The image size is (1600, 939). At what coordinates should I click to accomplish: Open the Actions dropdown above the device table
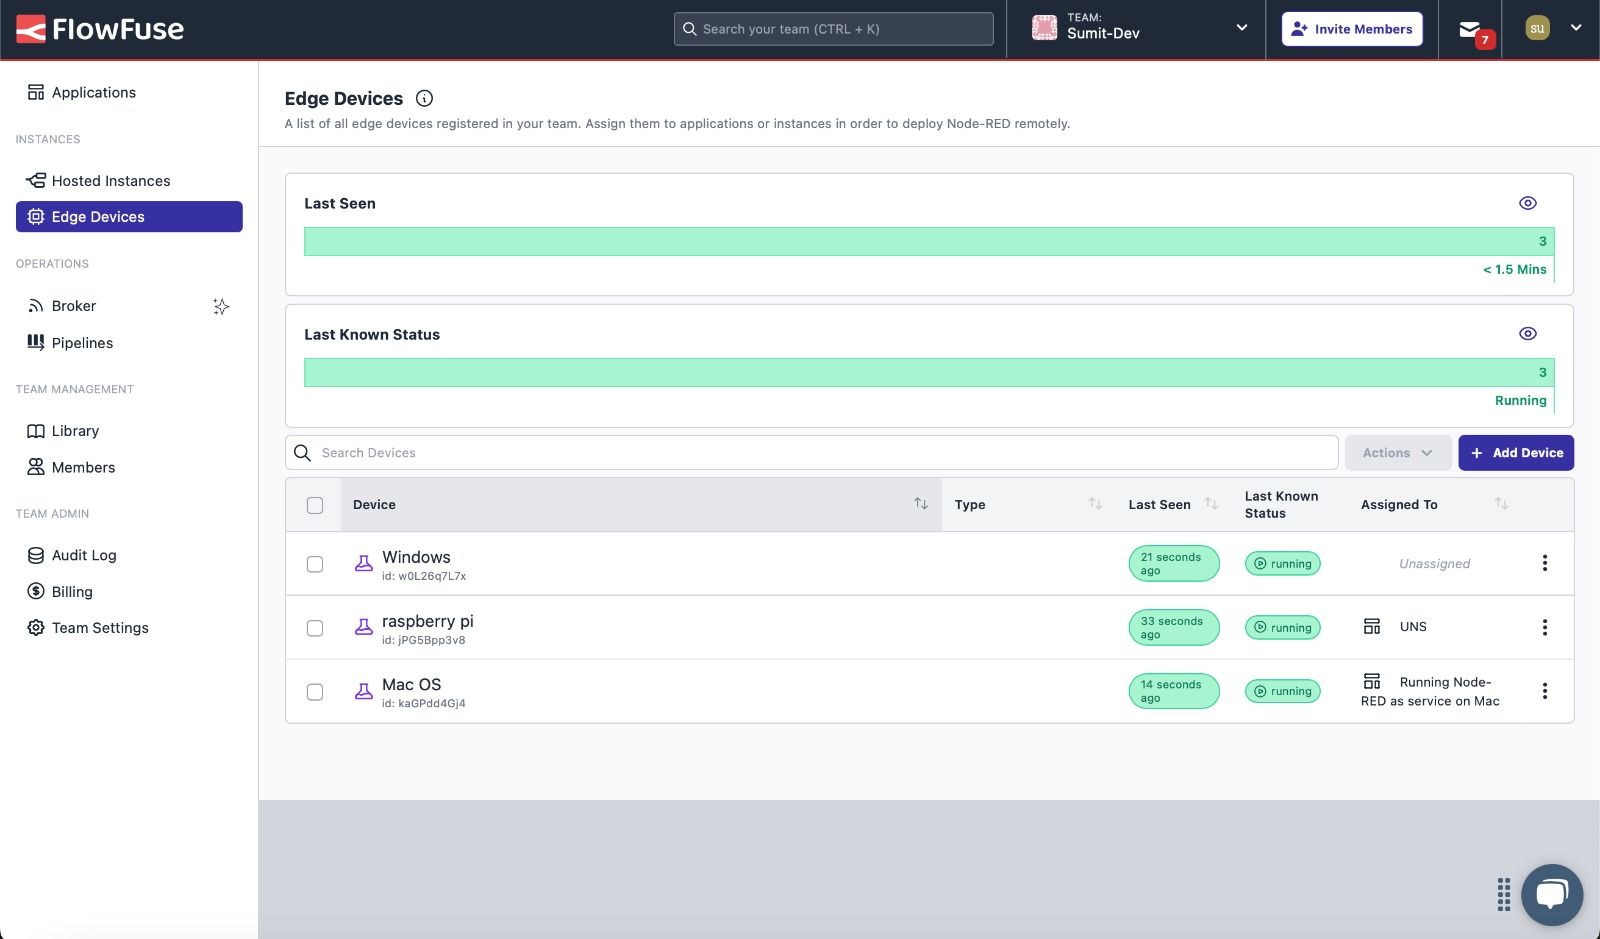[1397, 452]
